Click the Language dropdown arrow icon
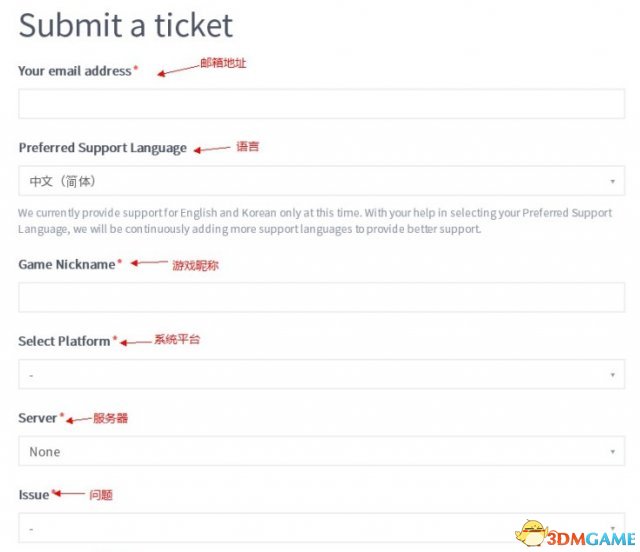Image resolution: width=640 pixels, height=552 pixels. [x=613, y=181]
